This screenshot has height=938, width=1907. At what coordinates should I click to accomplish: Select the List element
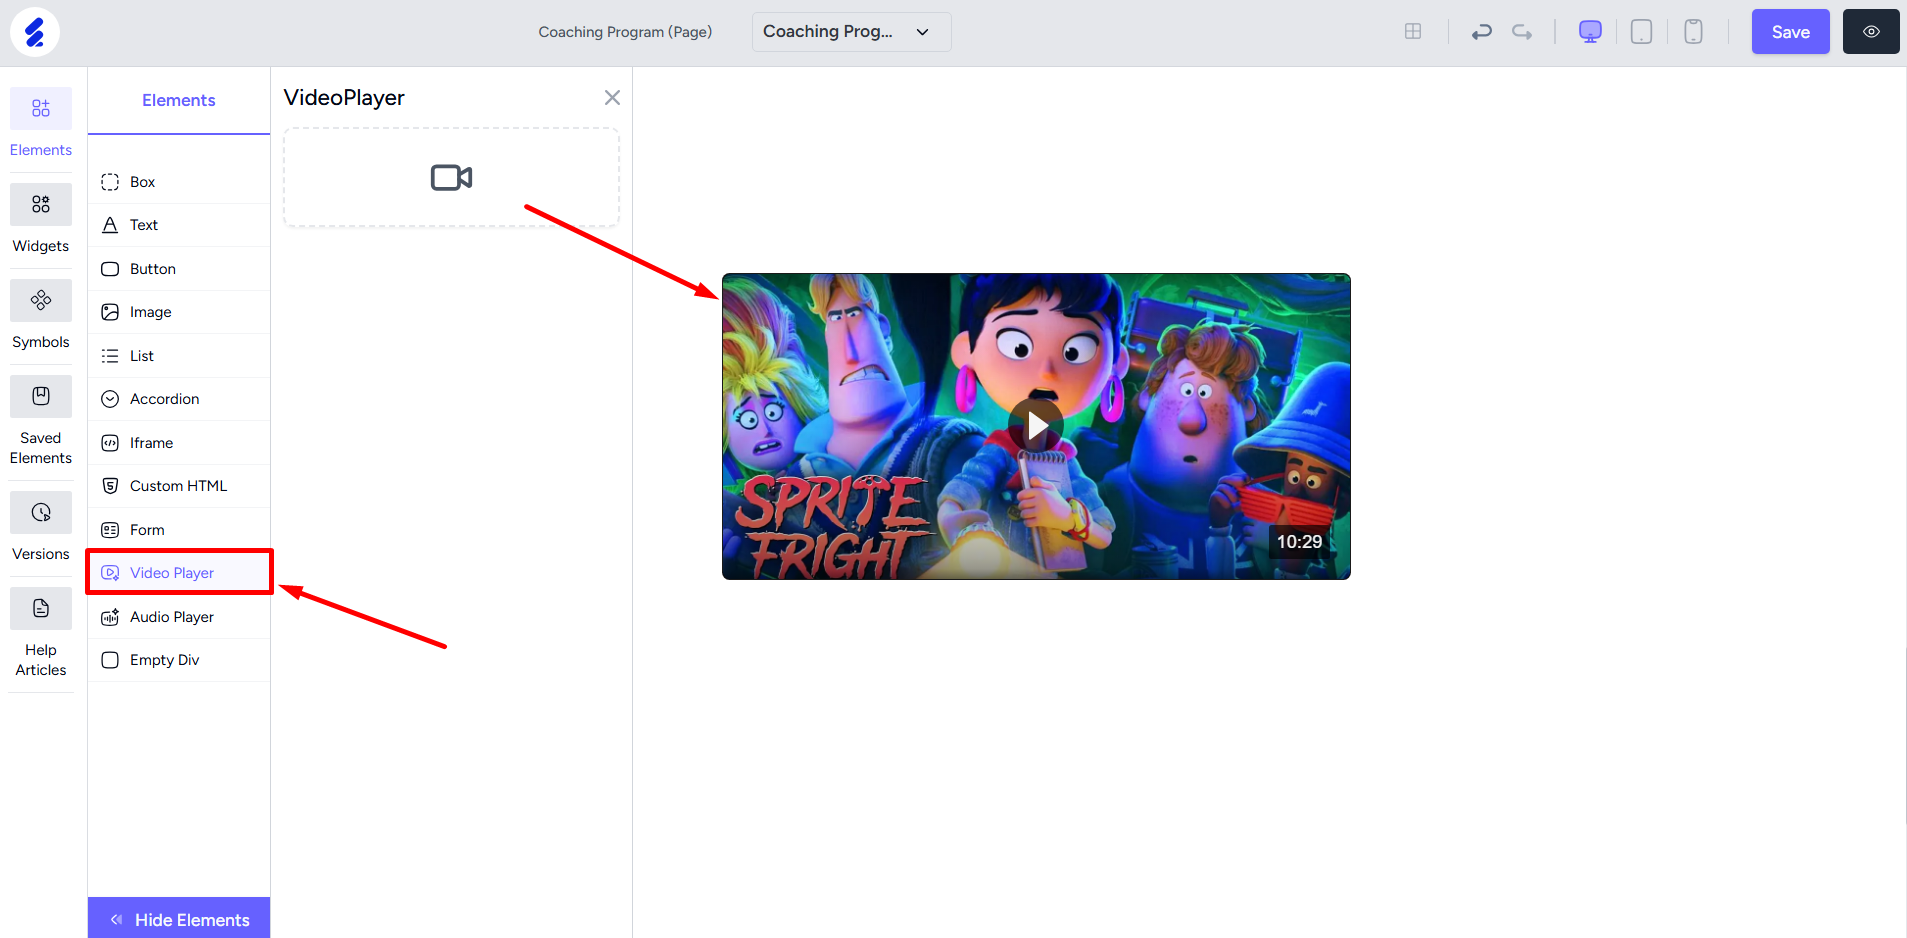point(179,356)
